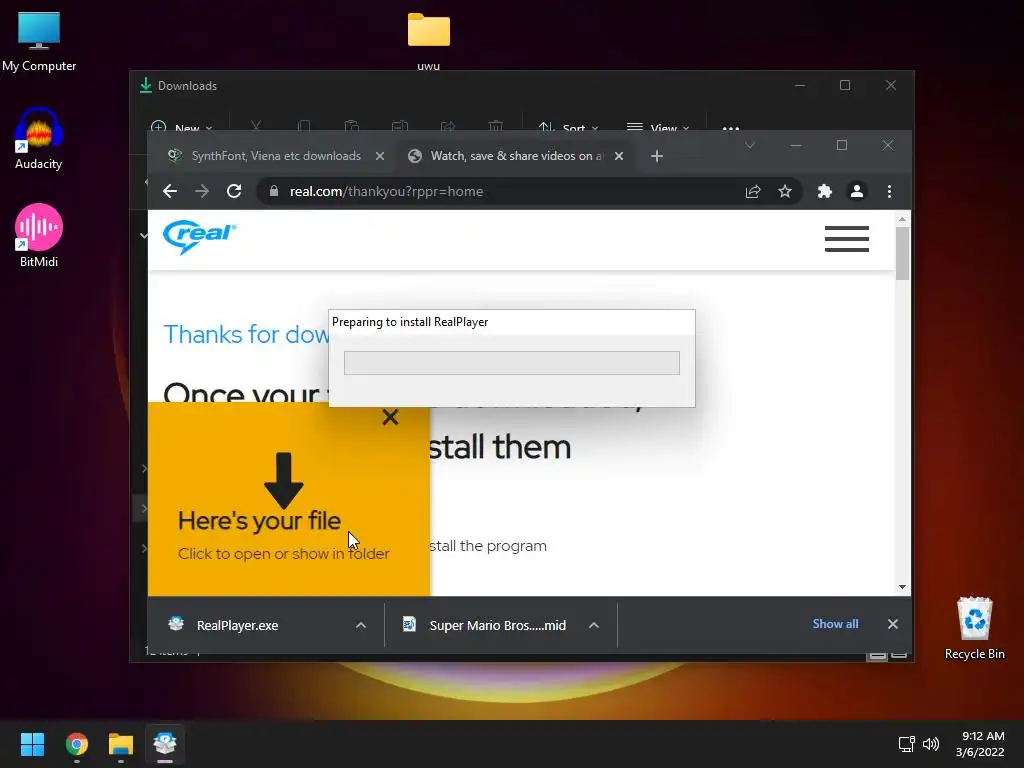The image size is (1024, 768).
Task: Click the scrollbar down arrow
Action: (x=902, y=587)
